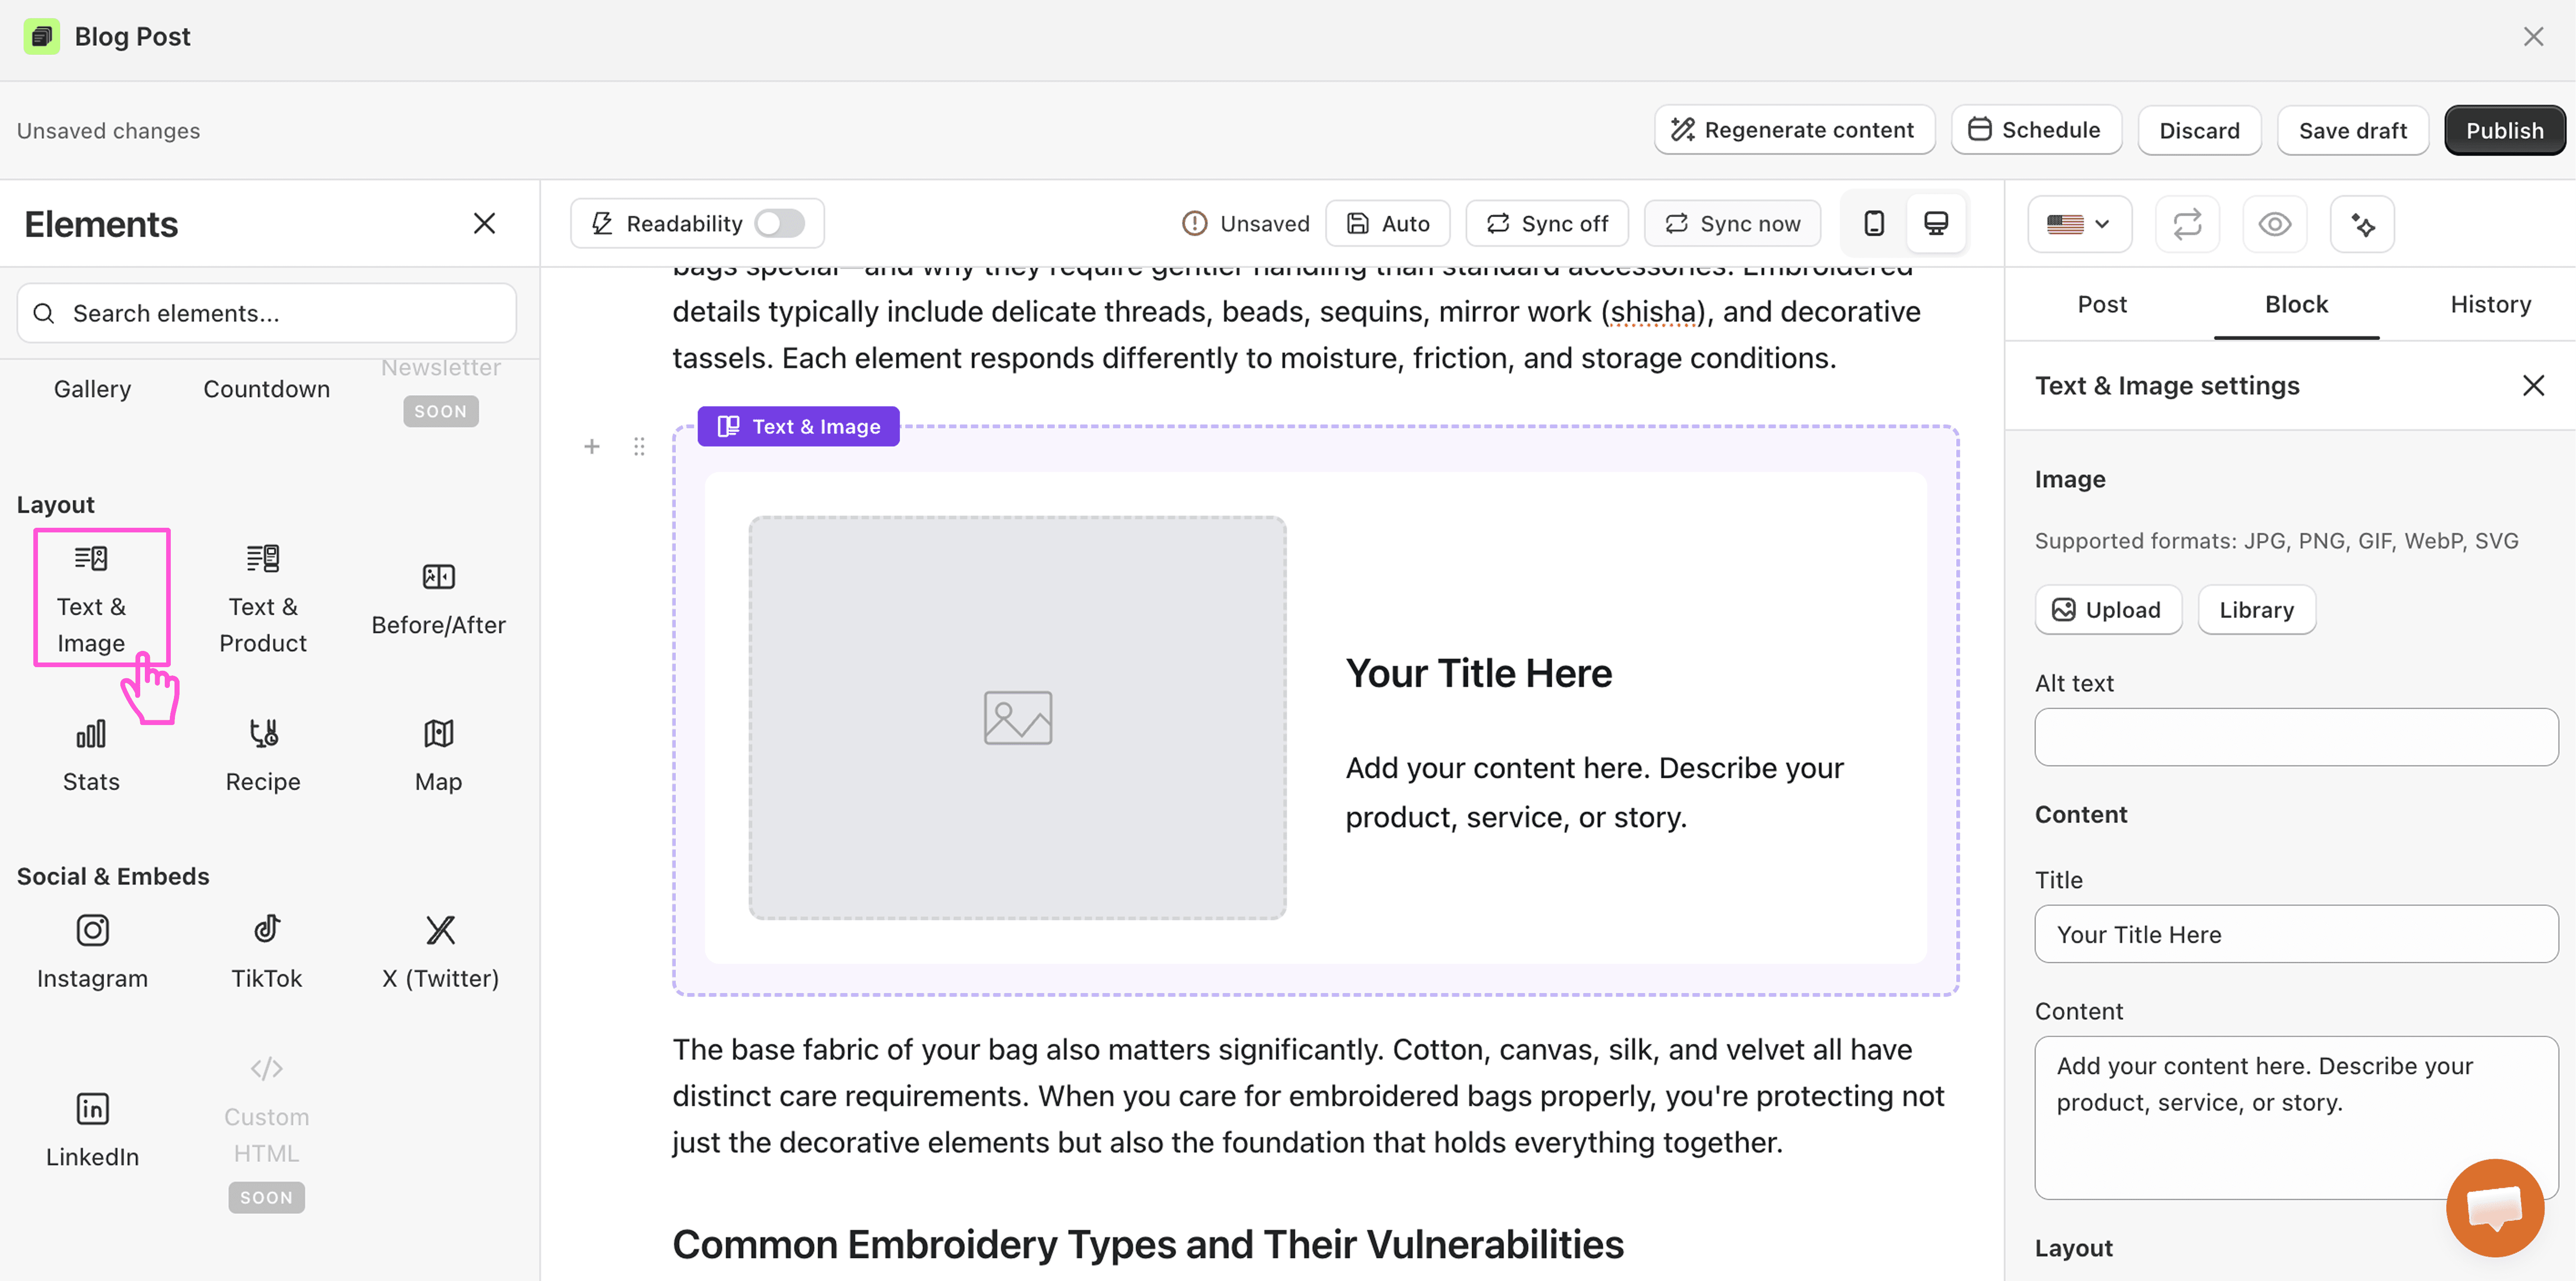
Task: Click the underlined word 'shisha'
Action: (1653, 312)
